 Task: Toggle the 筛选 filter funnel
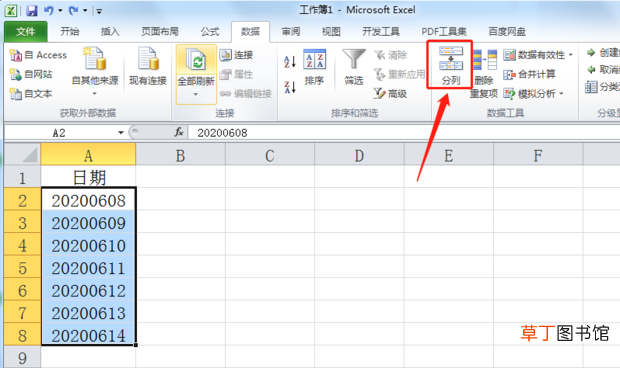click(354, 67)
